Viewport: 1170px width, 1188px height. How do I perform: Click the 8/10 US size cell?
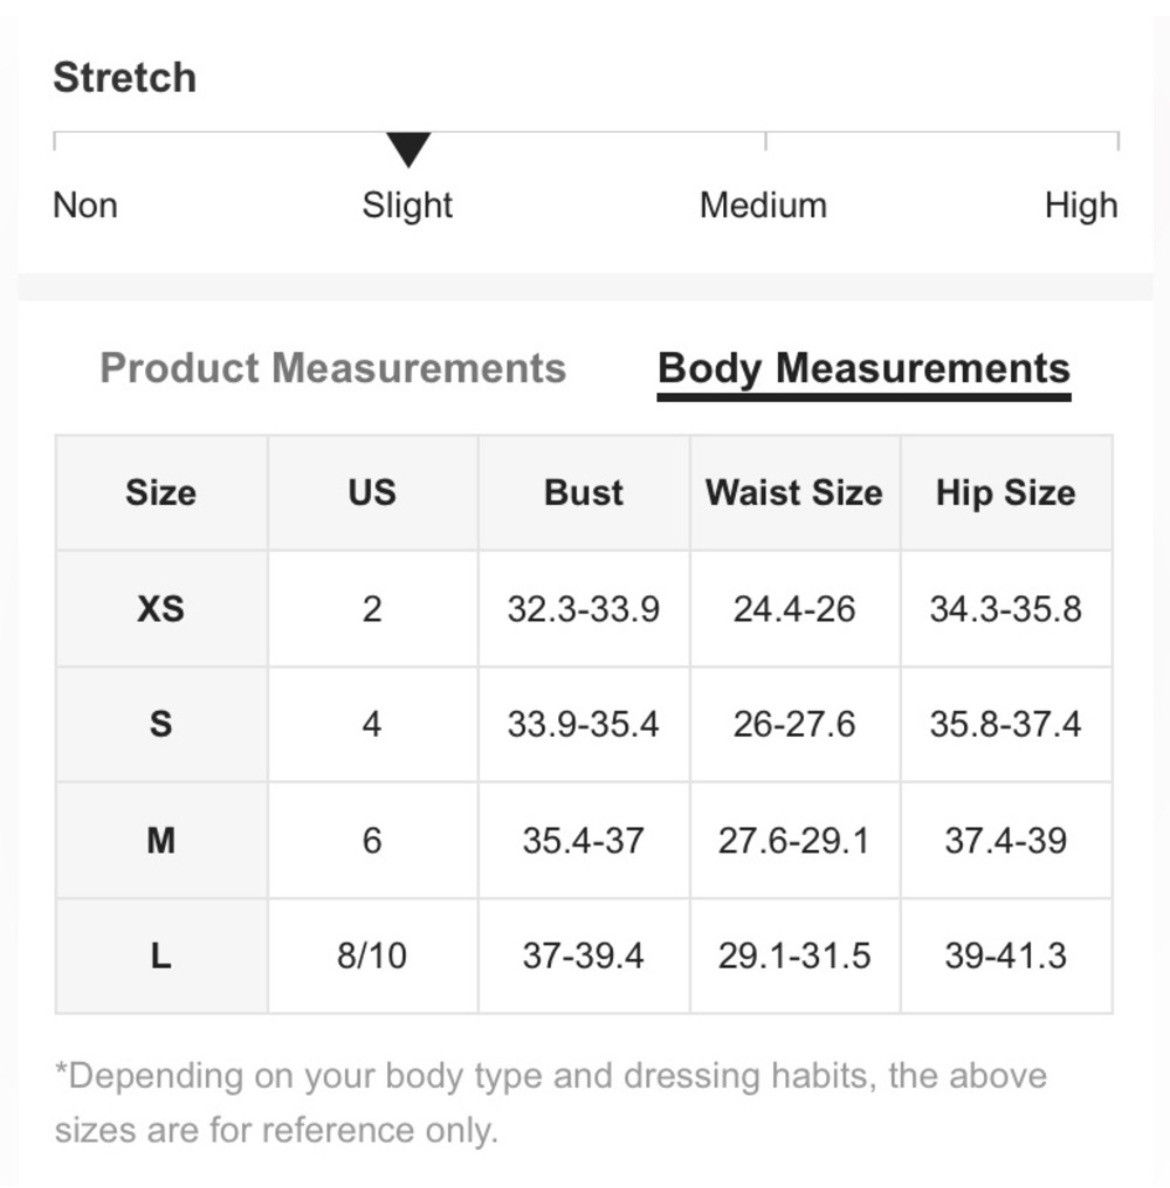372,956
